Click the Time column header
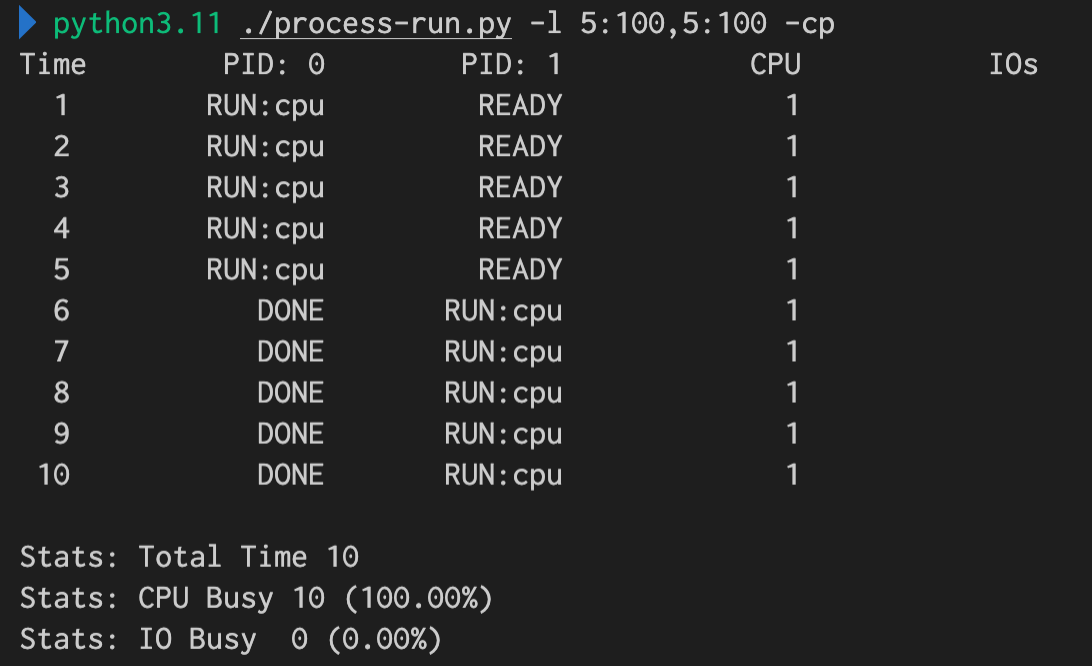Screen dimensions: 1092x666 point(53,65)
